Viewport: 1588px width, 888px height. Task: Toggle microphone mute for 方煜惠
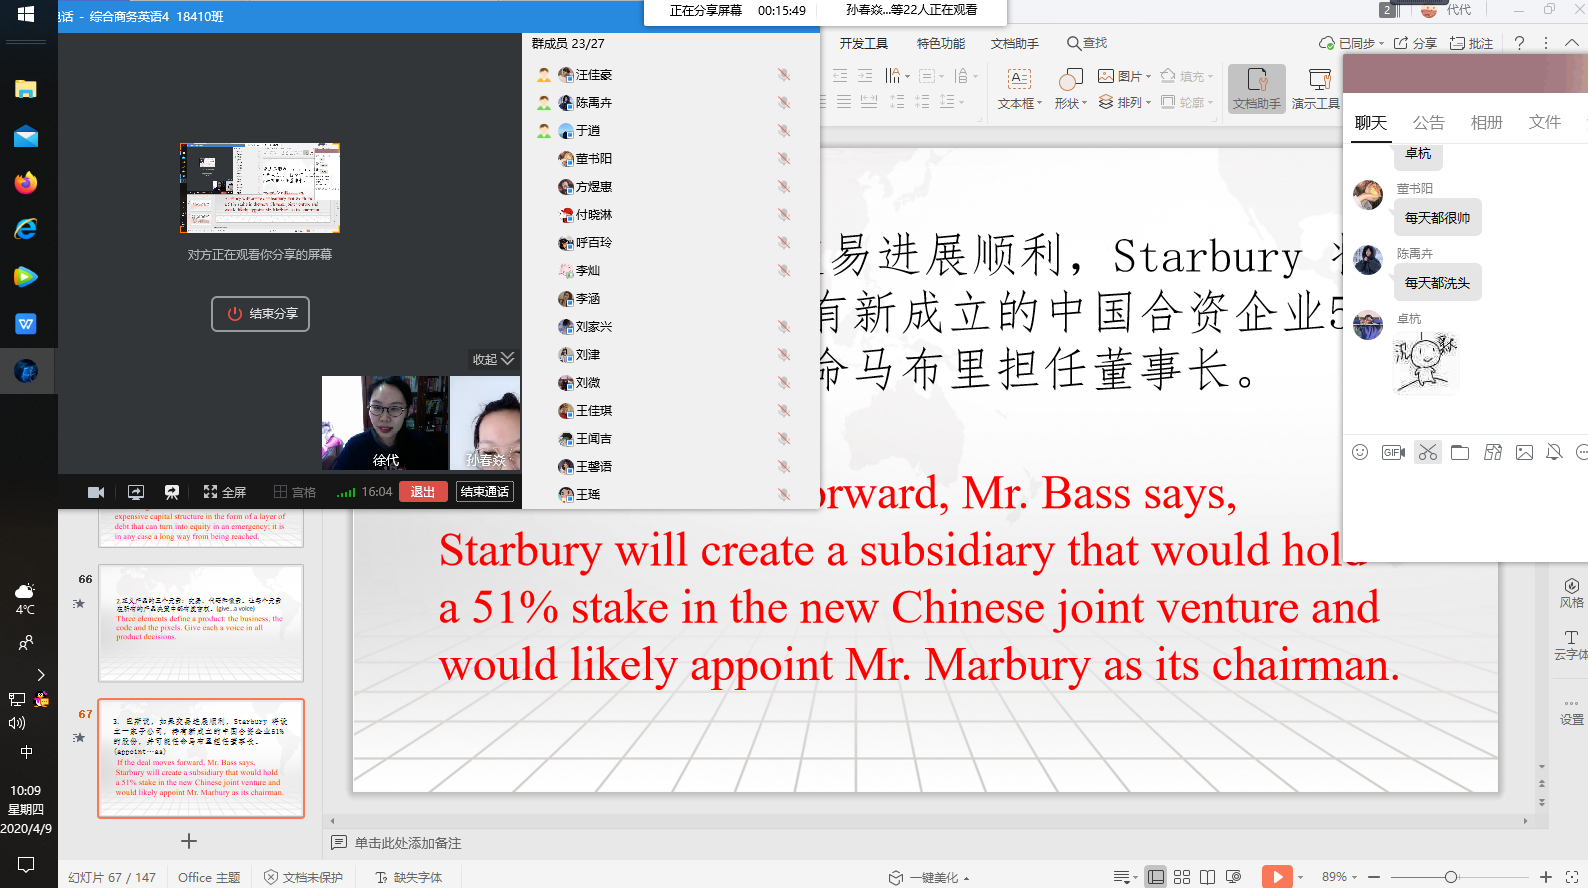(x=784, y=187)
